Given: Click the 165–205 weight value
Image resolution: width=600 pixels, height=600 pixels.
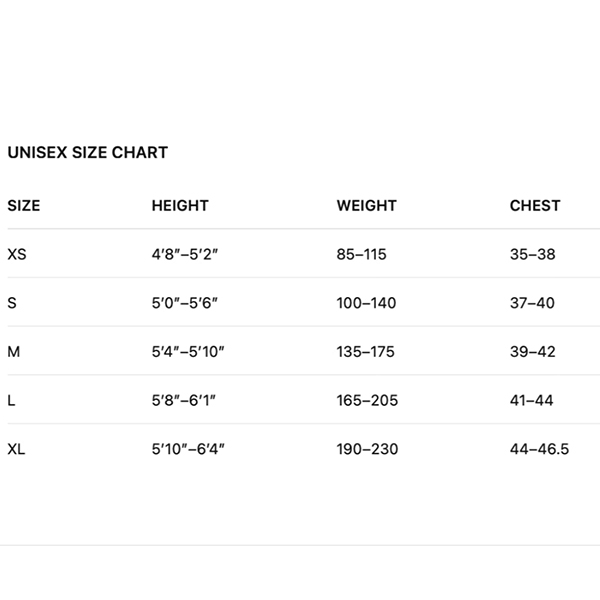Looking at the screenshot, I should tap(367, 401).
